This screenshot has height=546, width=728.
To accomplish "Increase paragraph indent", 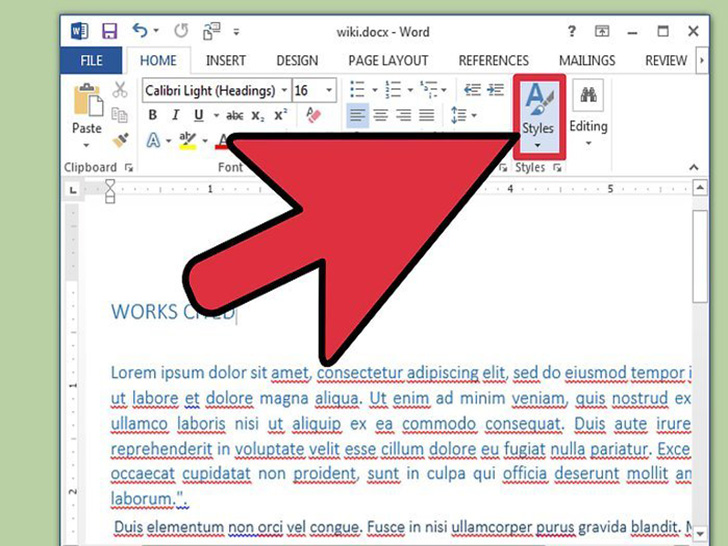I will click(495, 89).
